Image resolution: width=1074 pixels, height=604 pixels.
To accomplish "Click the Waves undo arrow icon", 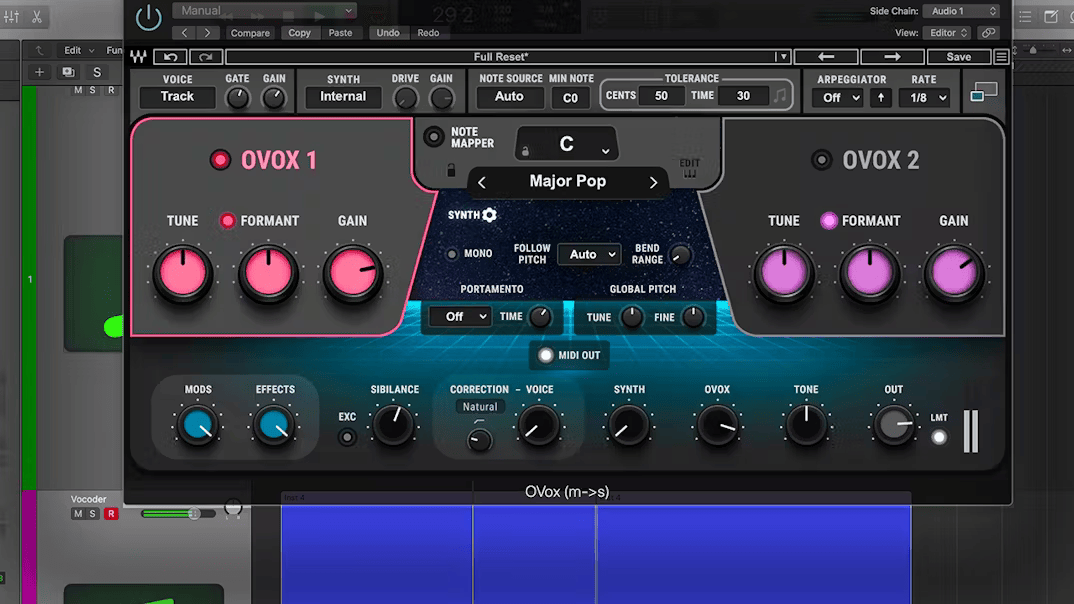I will tap(171, 57).
